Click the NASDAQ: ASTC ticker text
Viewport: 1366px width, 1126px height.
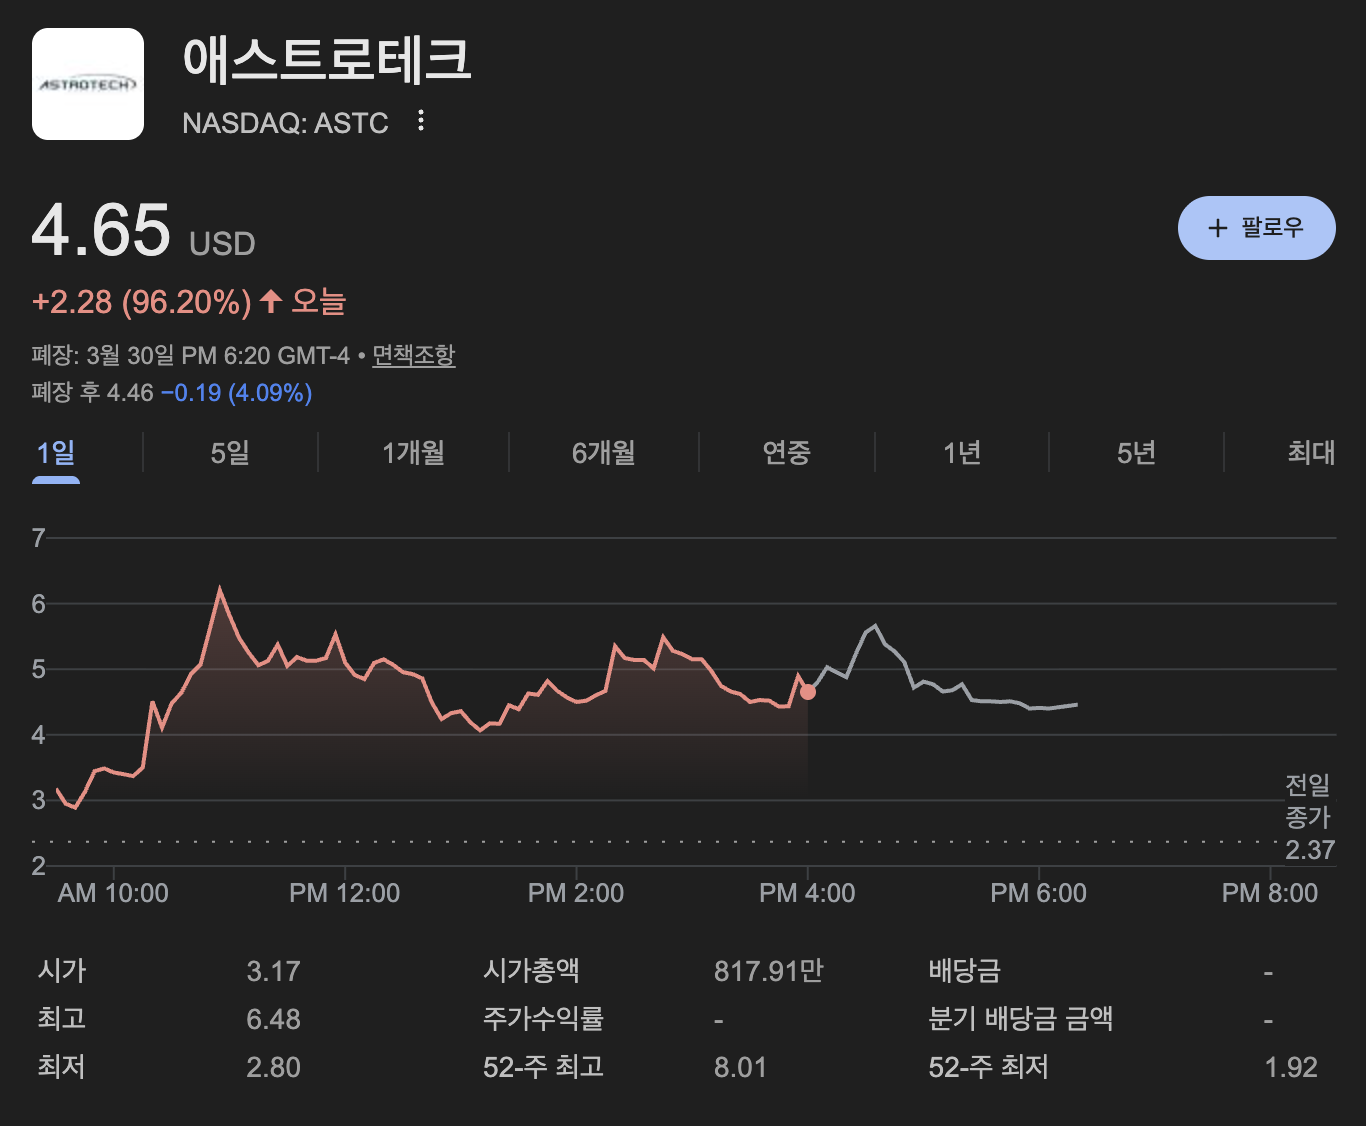tap(285, 123)
